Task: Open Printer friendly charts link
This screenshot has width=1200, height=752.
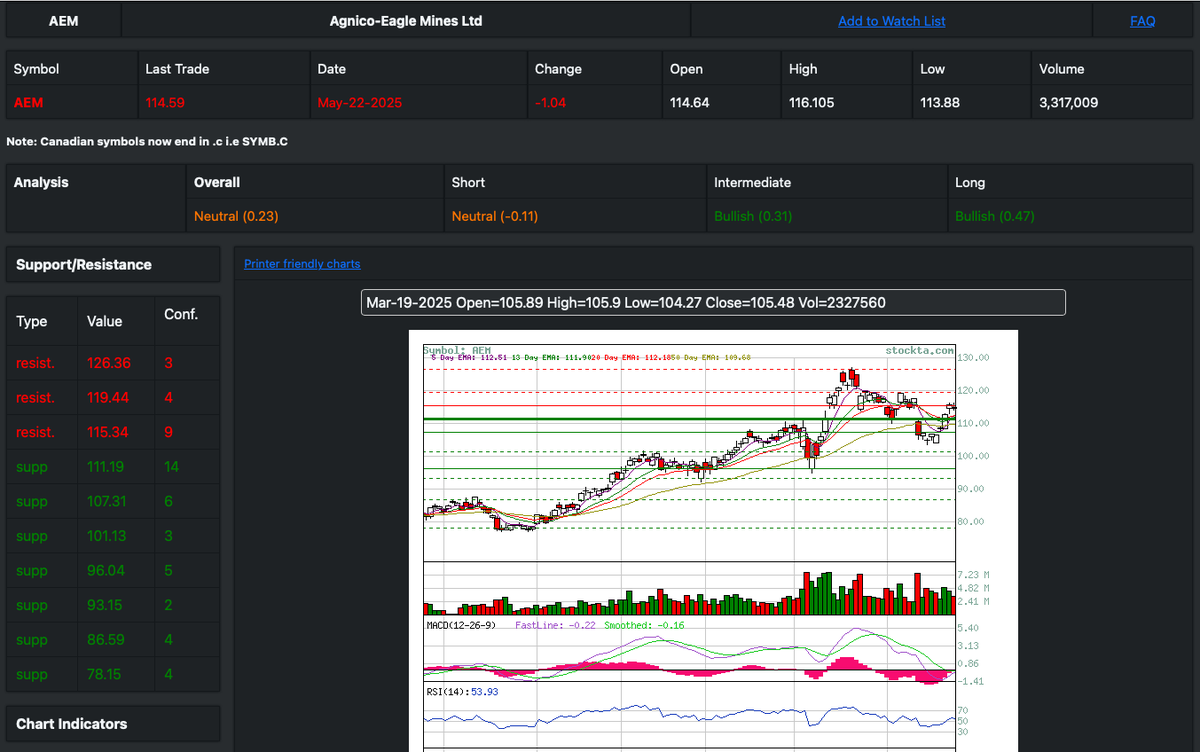Action: point(302,264)
